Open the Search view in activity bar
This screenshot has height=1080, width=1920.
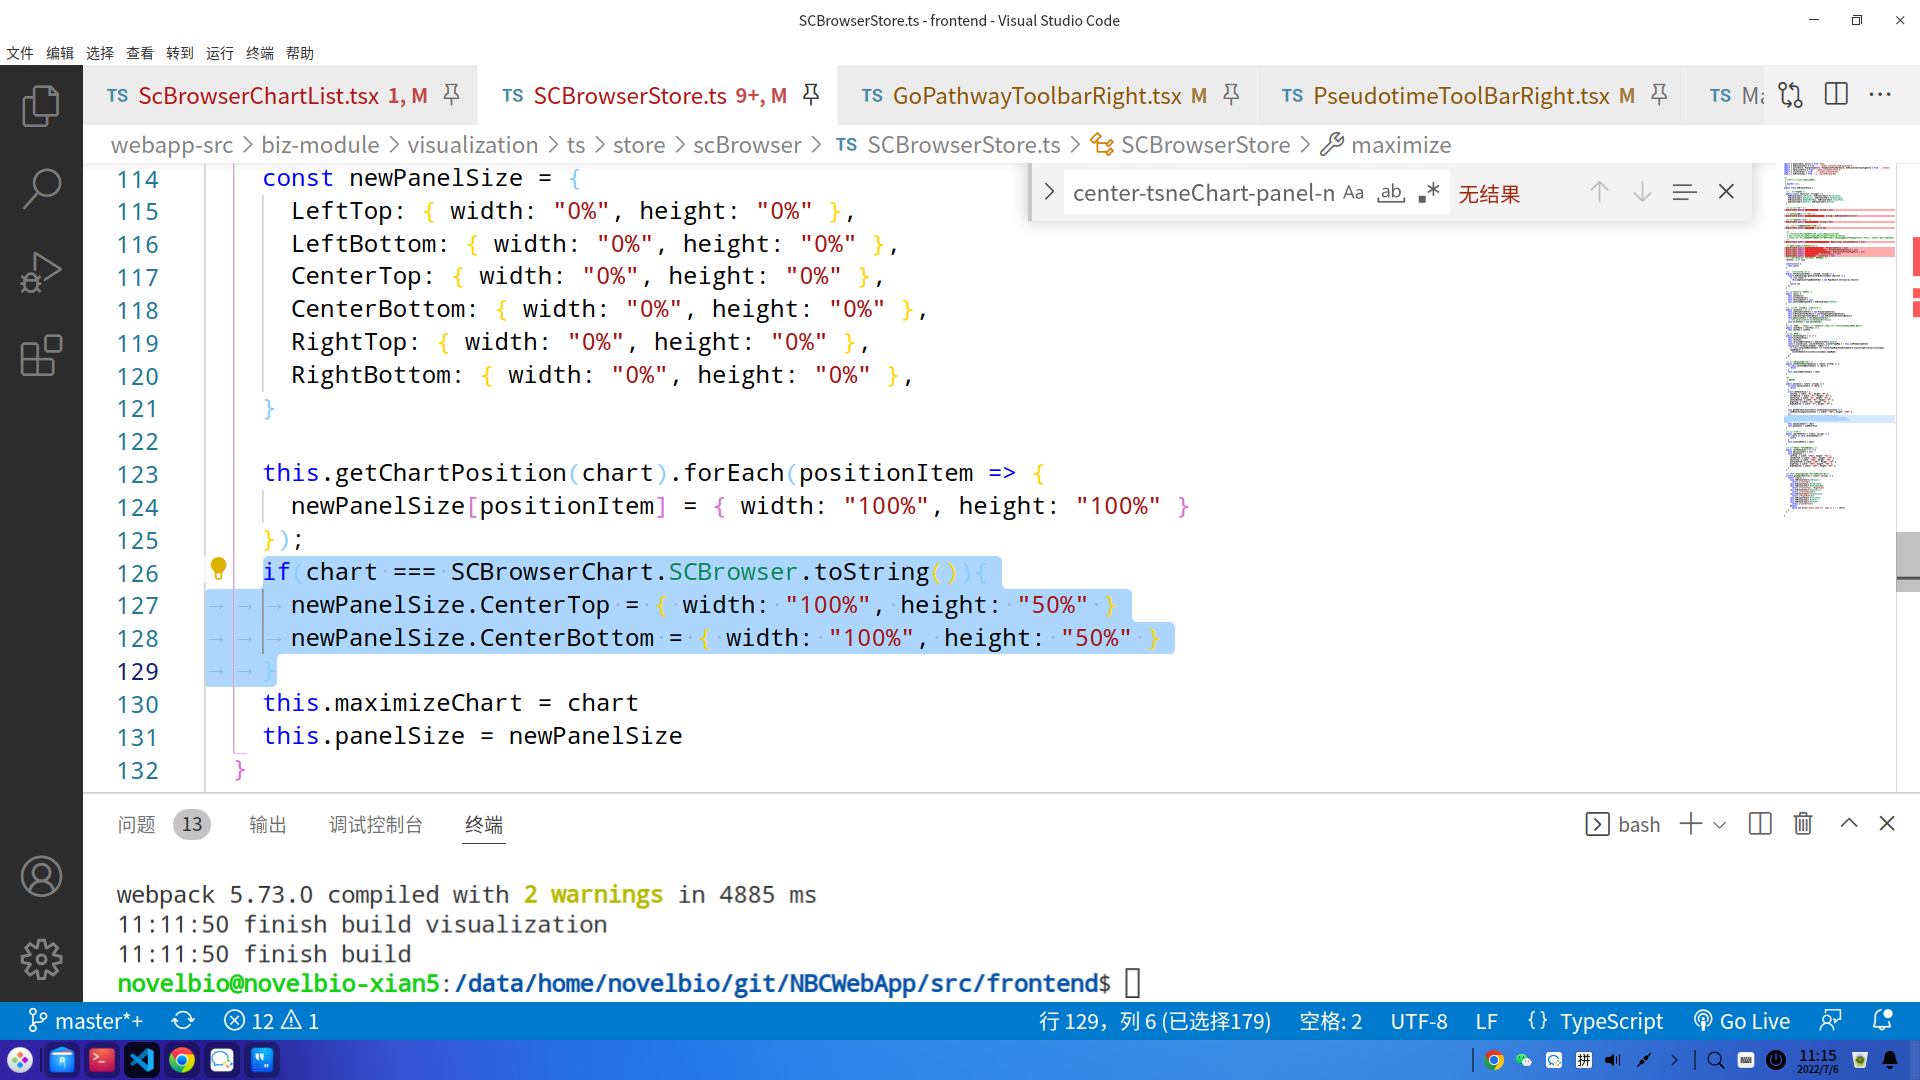click(x=41, y=188)
